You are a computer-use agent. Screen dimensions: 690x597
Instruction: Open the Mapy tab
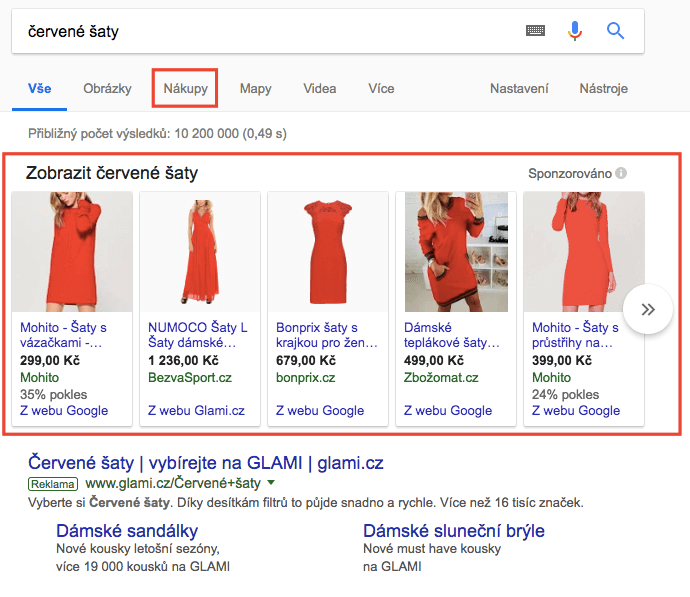255,89
